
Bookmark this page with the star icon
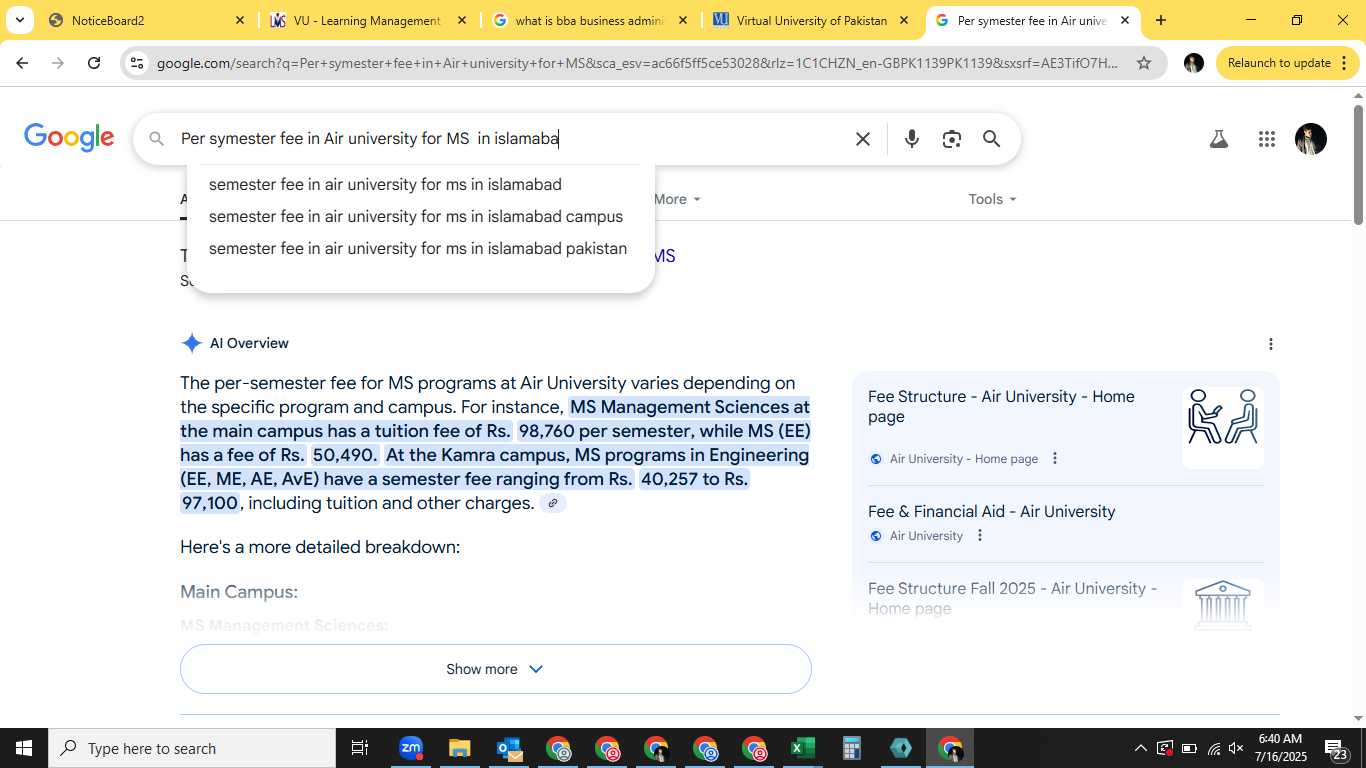pos(1144,63)
